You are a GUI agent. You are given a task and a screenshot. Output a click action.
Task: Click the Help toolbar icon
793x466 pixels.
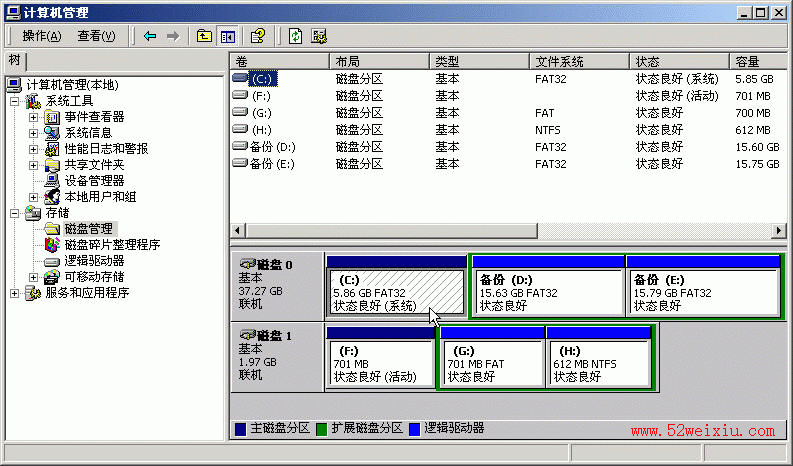258,36
